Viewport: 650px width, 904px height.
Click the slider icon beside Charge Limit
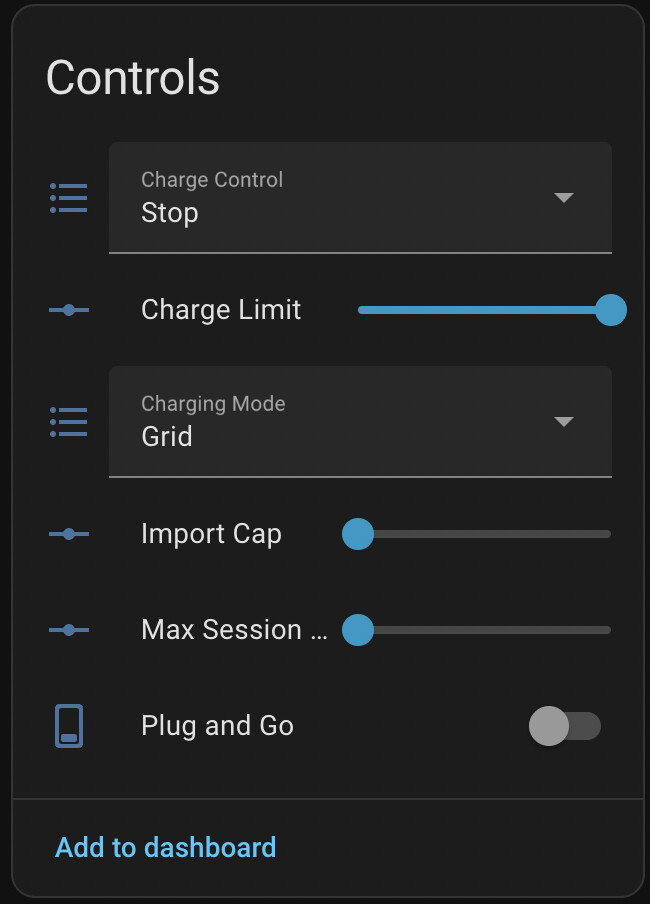tap(68, 310)
